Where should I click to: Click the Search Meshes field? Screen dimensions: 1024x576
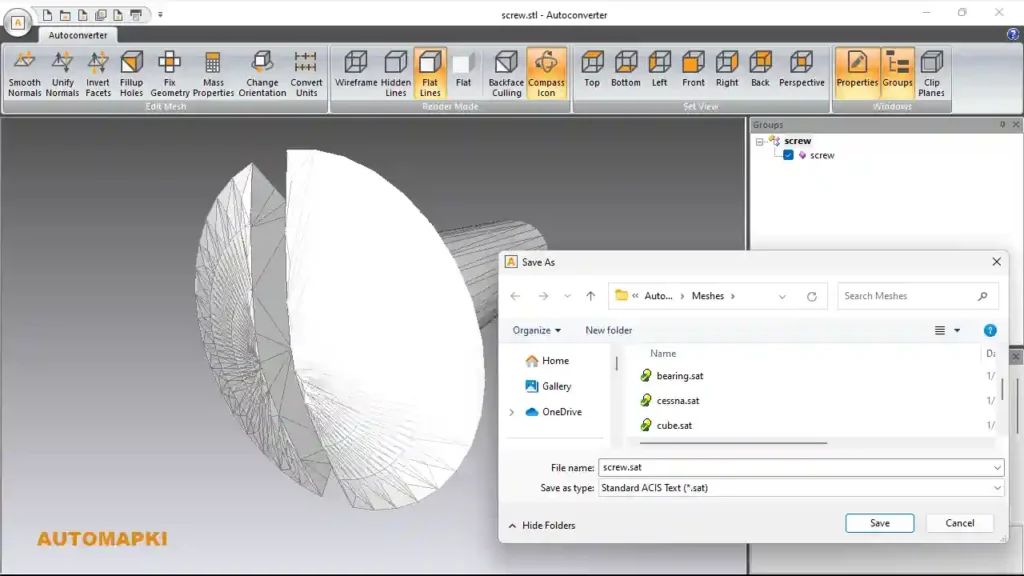coord(917,296)
